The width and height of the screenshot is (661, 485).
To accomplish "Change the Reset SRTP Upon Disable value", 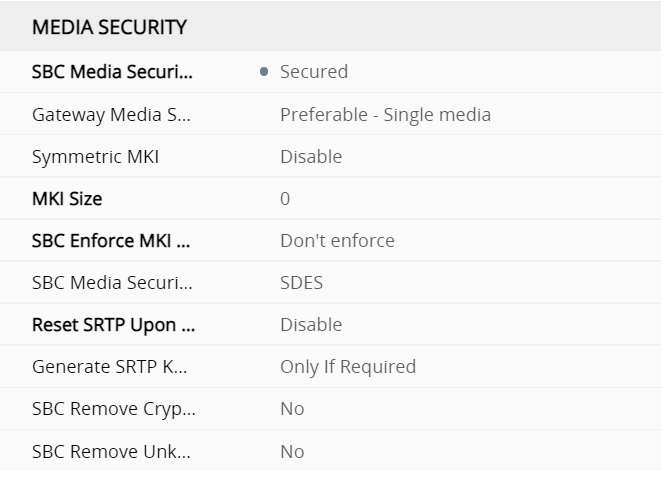I will click(x=311, y=325).
